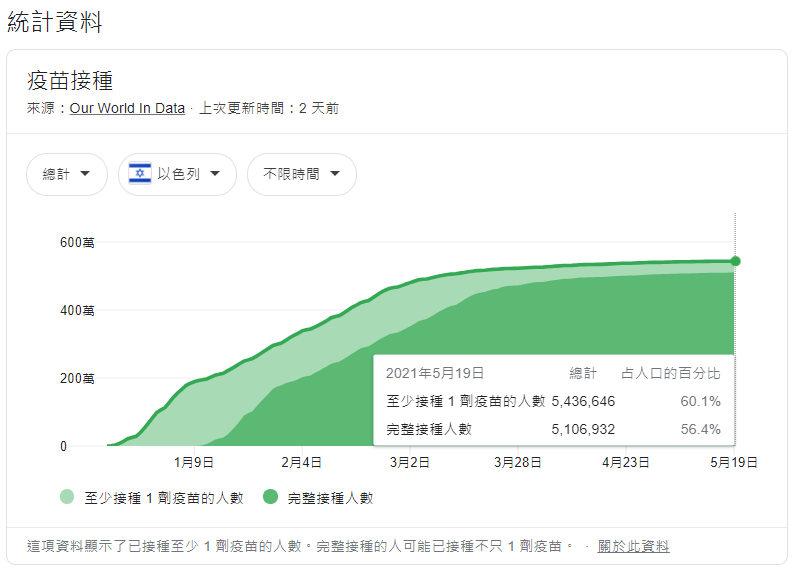The width and height of the screenshot is (793, 571).
Task: Click the 3月2日 axis label
Action: [x=410, y=462]
